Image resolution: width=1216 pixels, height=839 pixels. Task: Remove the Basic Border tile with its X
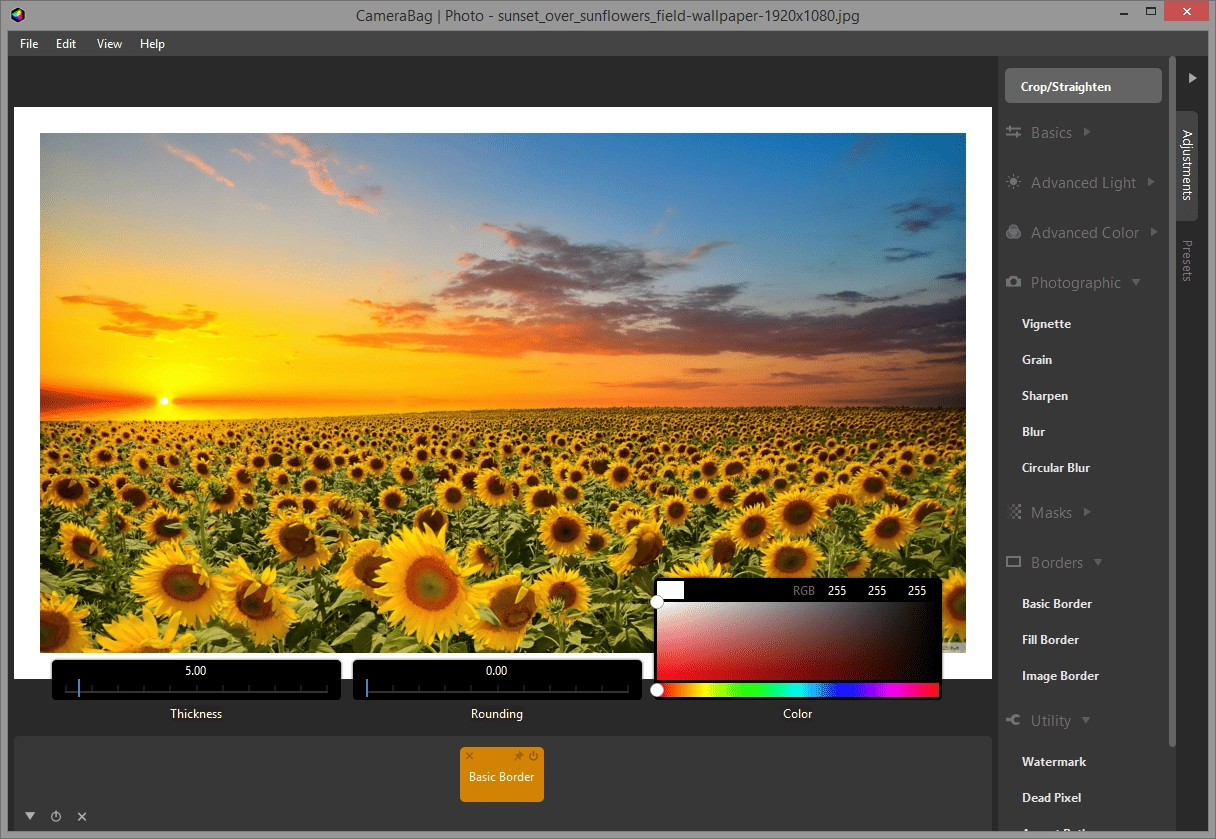[470, 756]
